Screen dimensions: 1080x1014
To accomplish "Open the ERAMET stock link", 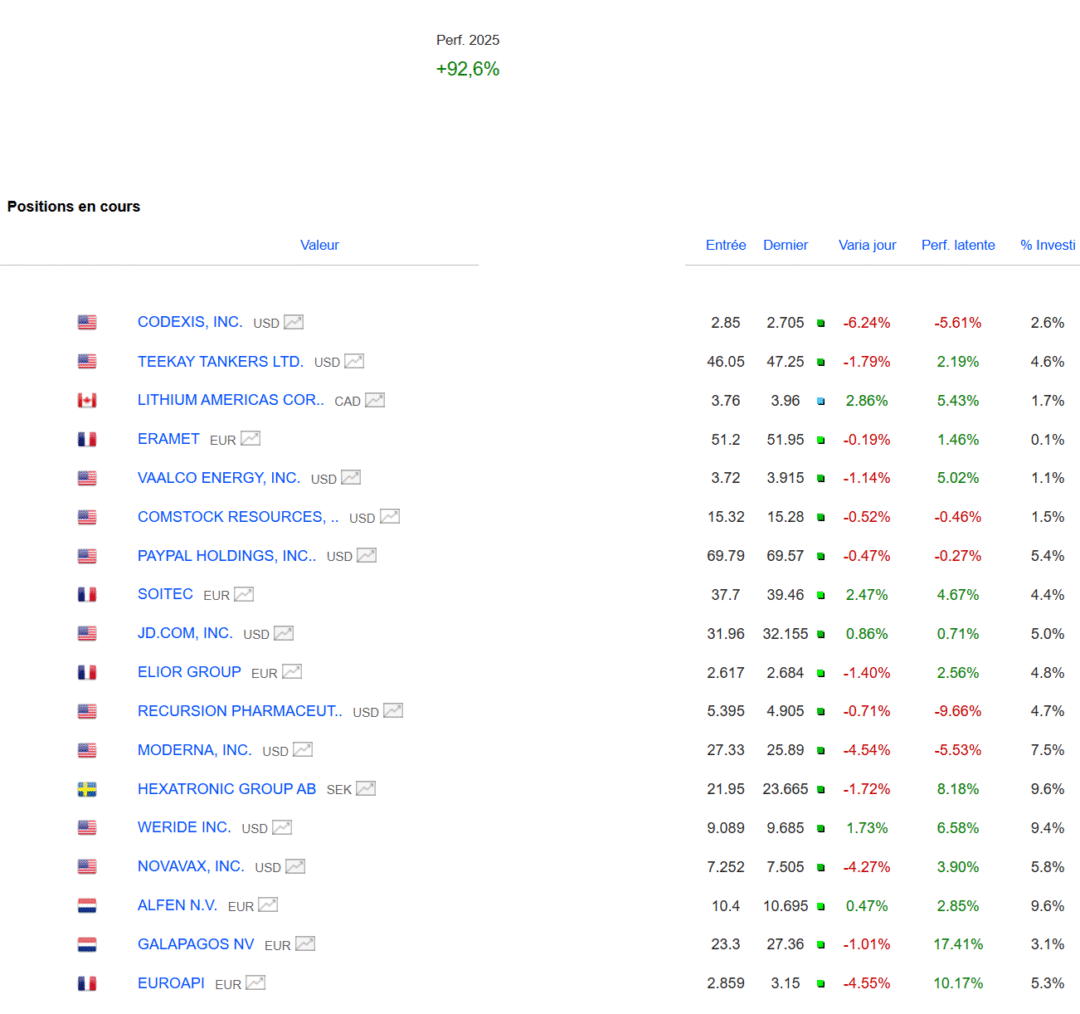I will tap(168, 439).
